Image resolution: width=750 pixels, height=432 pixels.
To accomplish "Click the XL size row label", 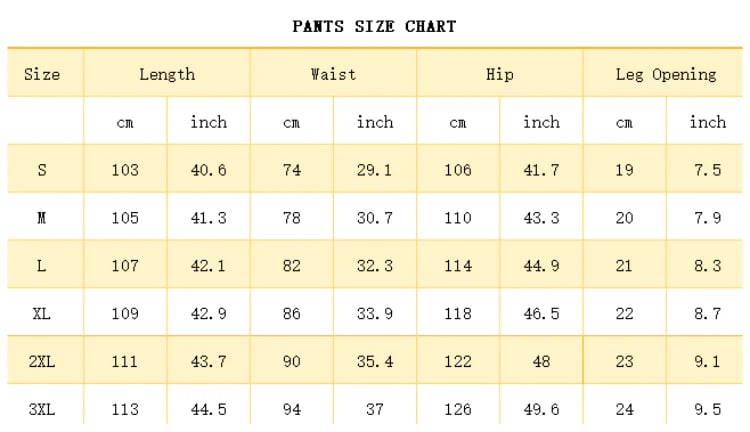I will [x=42, y=314].
